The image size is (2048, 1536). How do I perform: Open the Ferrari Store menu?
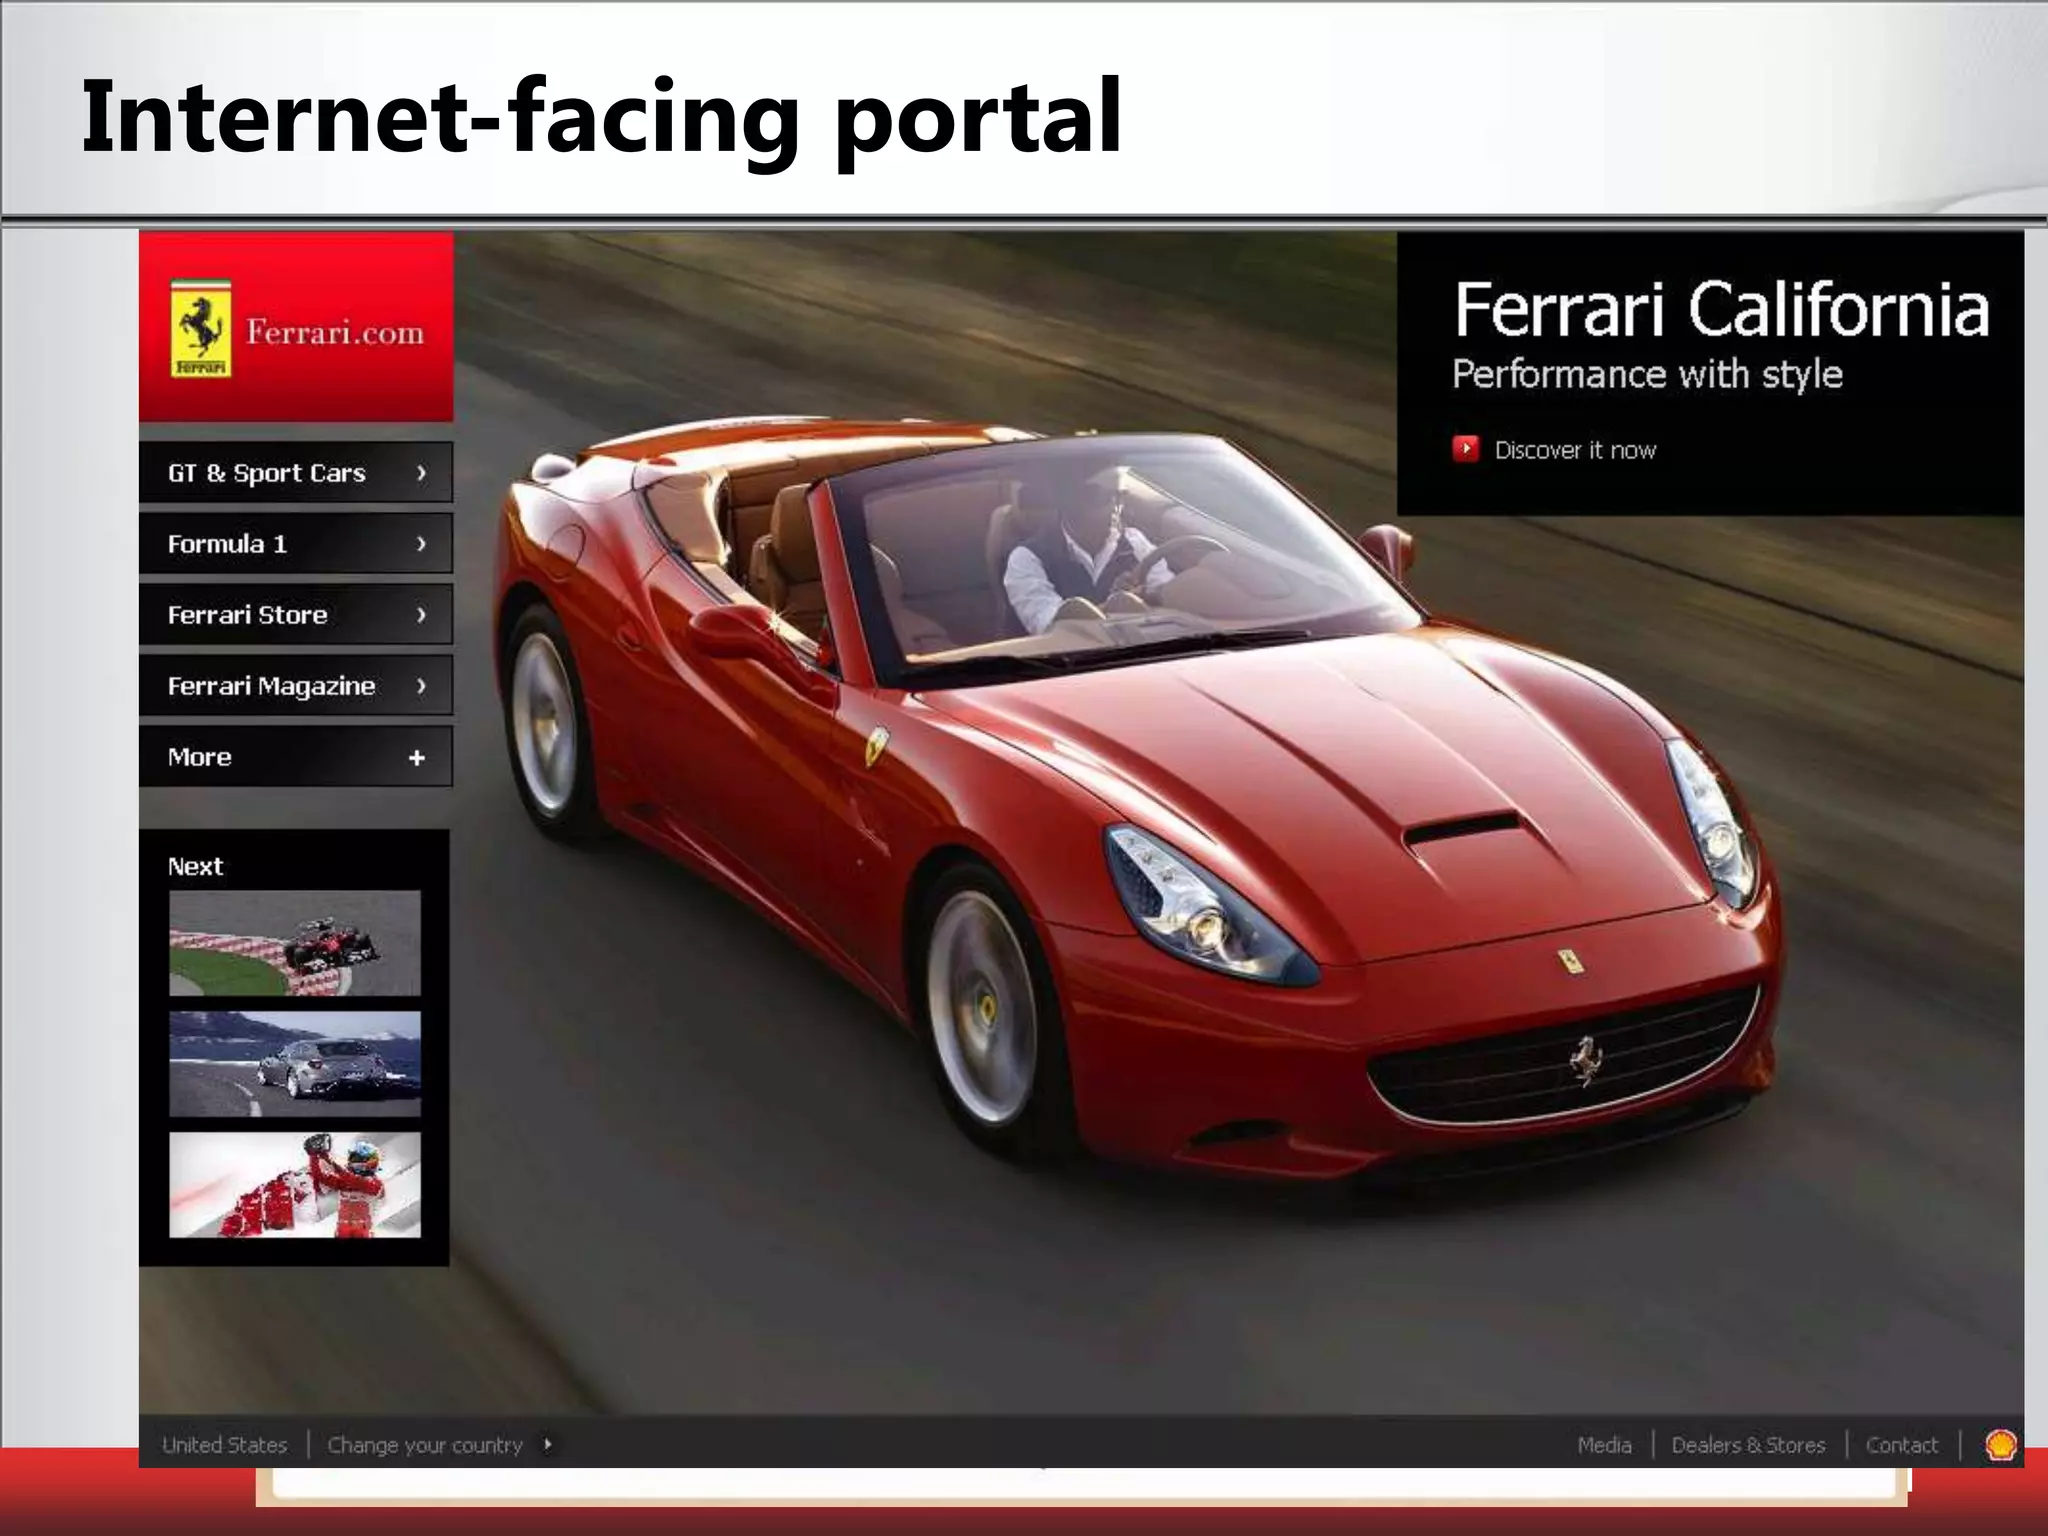coord(296,614)
